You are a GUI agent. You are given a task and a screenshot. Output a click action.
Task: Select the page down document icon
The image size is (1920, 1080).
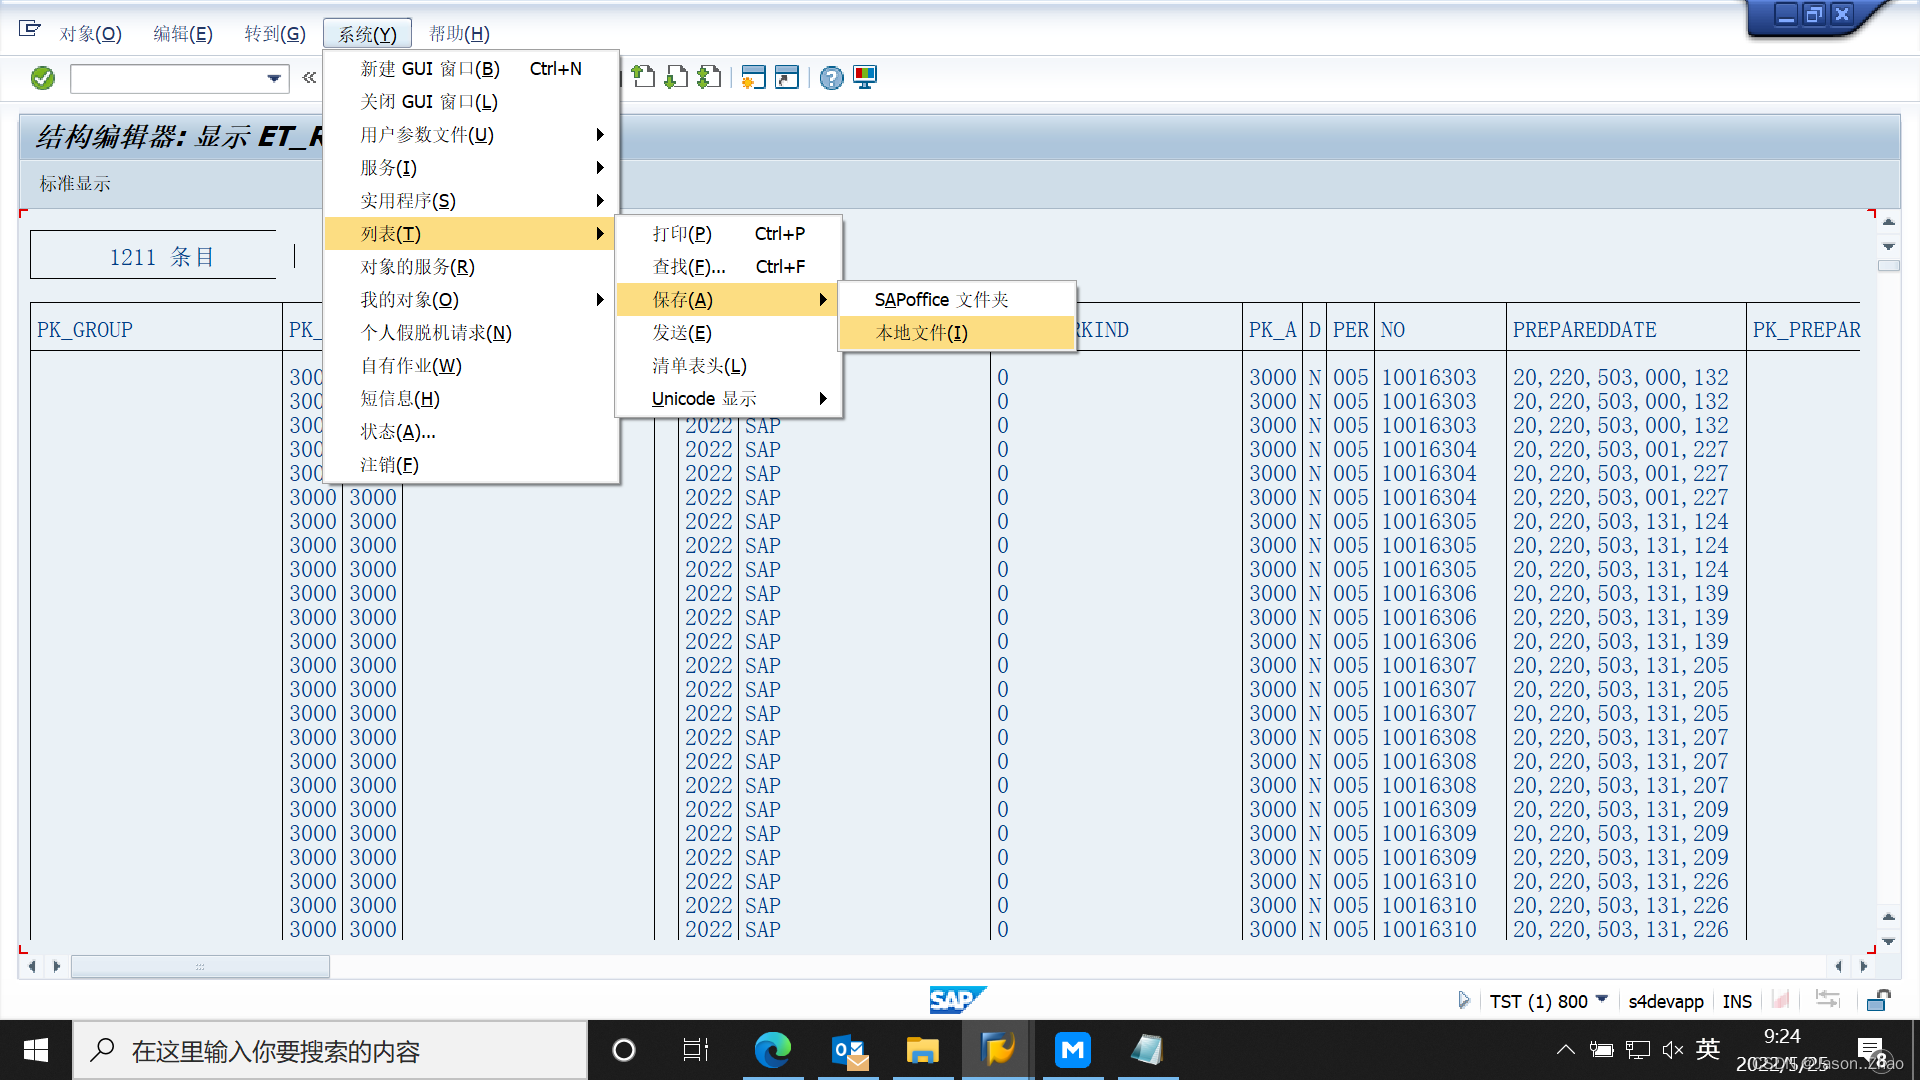678,77
